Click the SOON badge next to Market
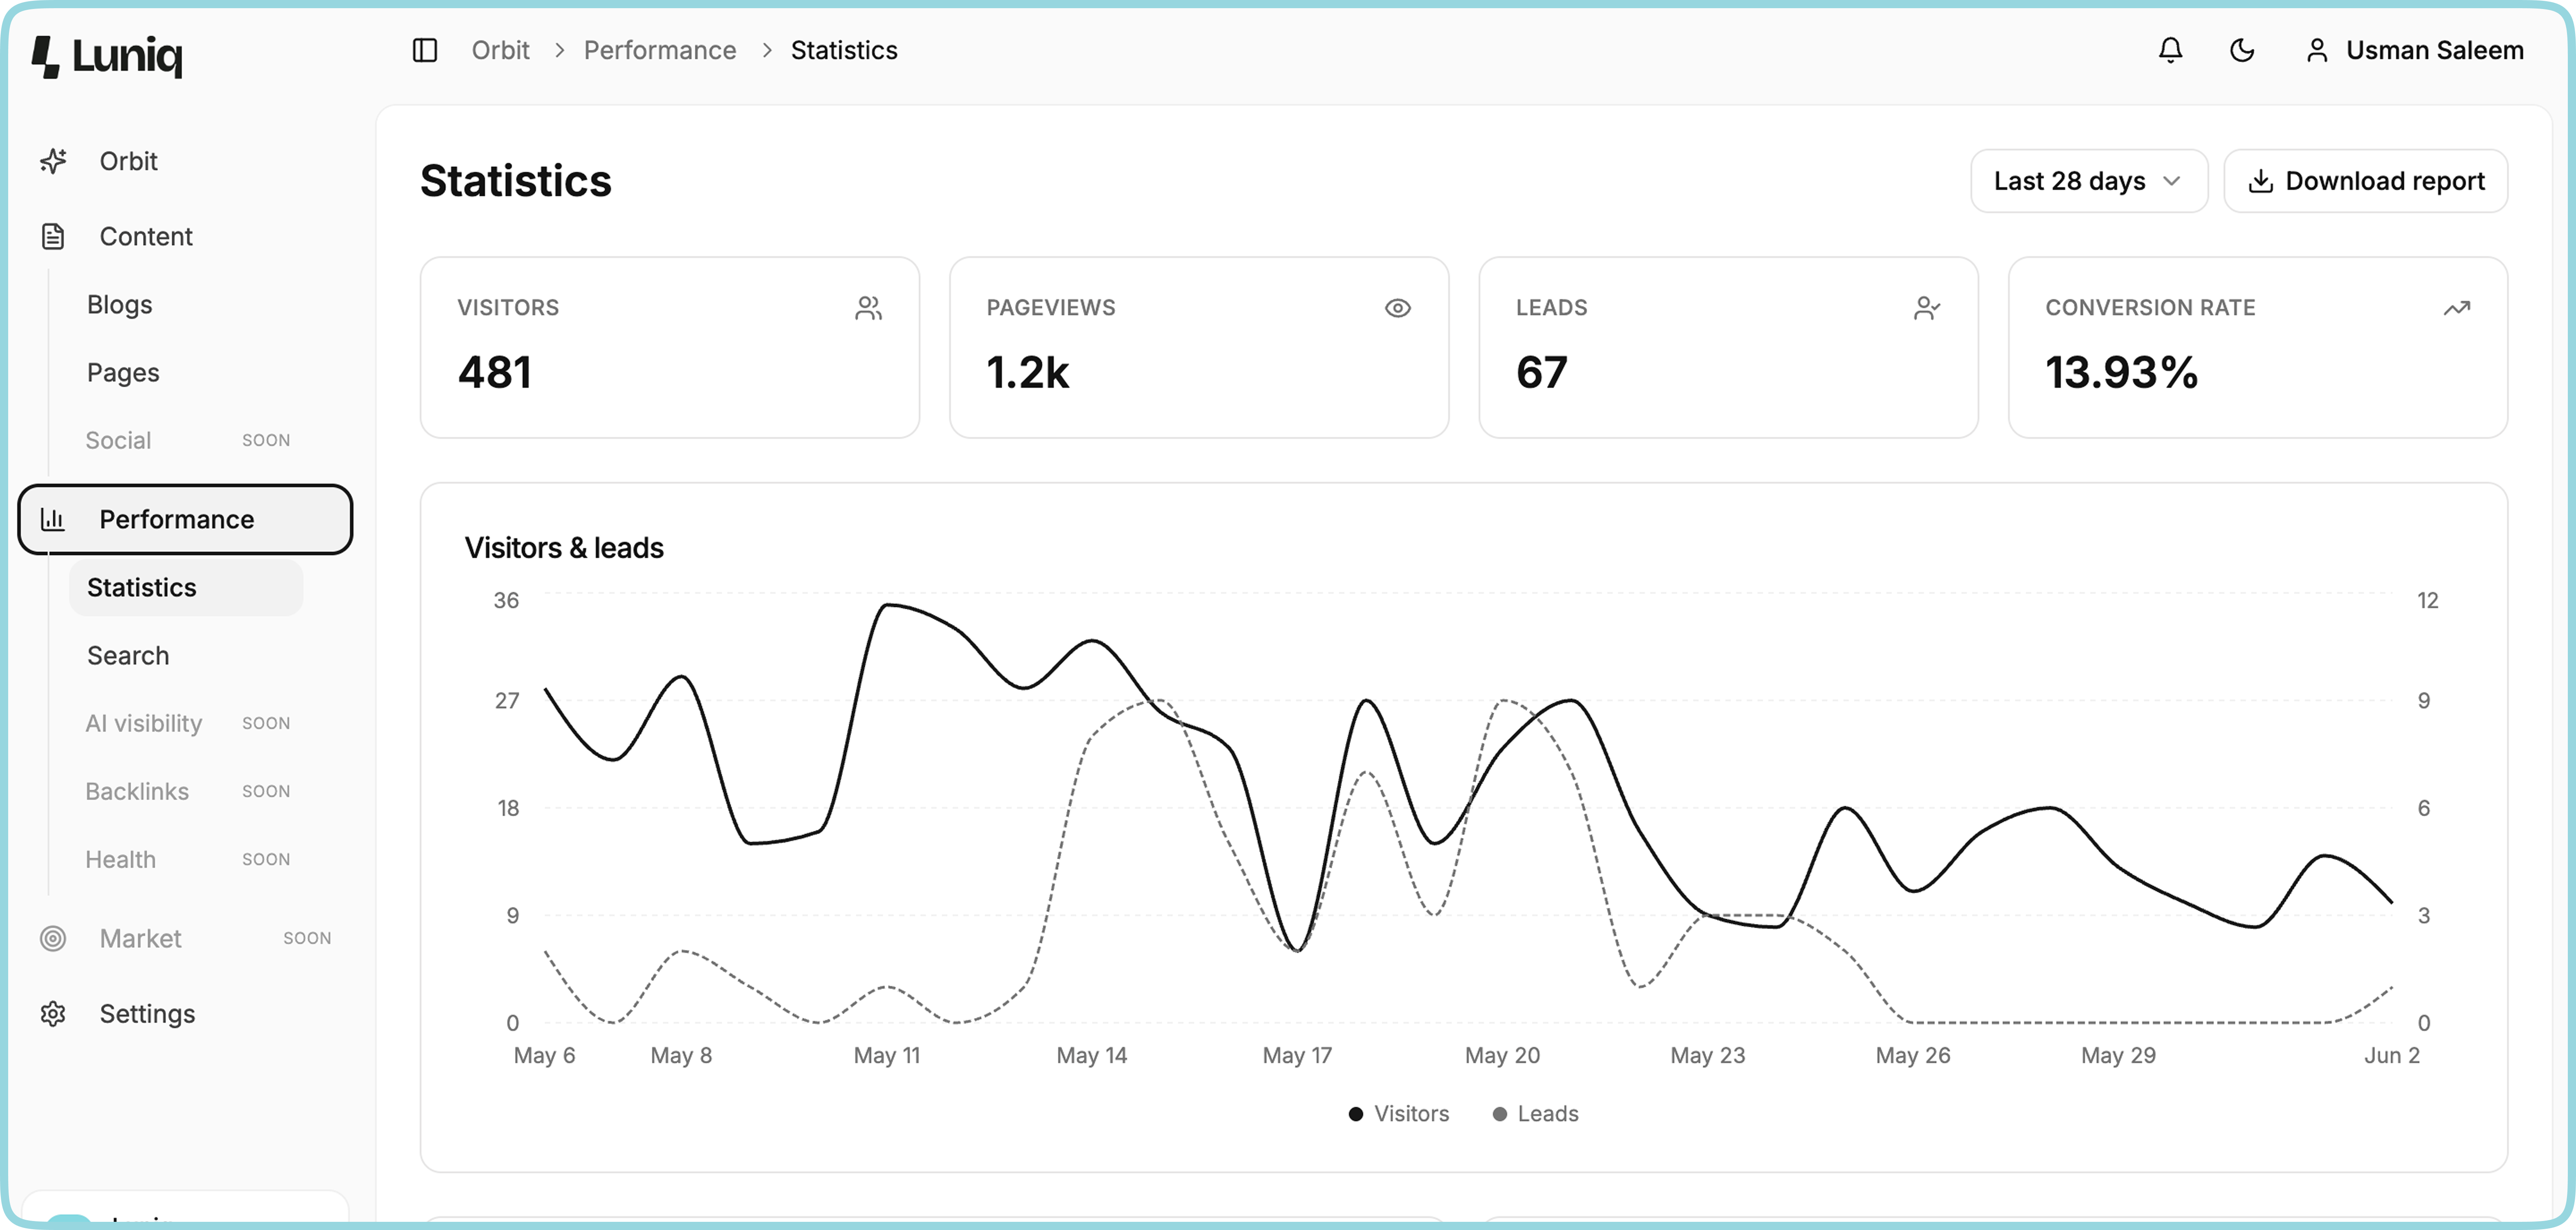 click(x=307, y=938)
